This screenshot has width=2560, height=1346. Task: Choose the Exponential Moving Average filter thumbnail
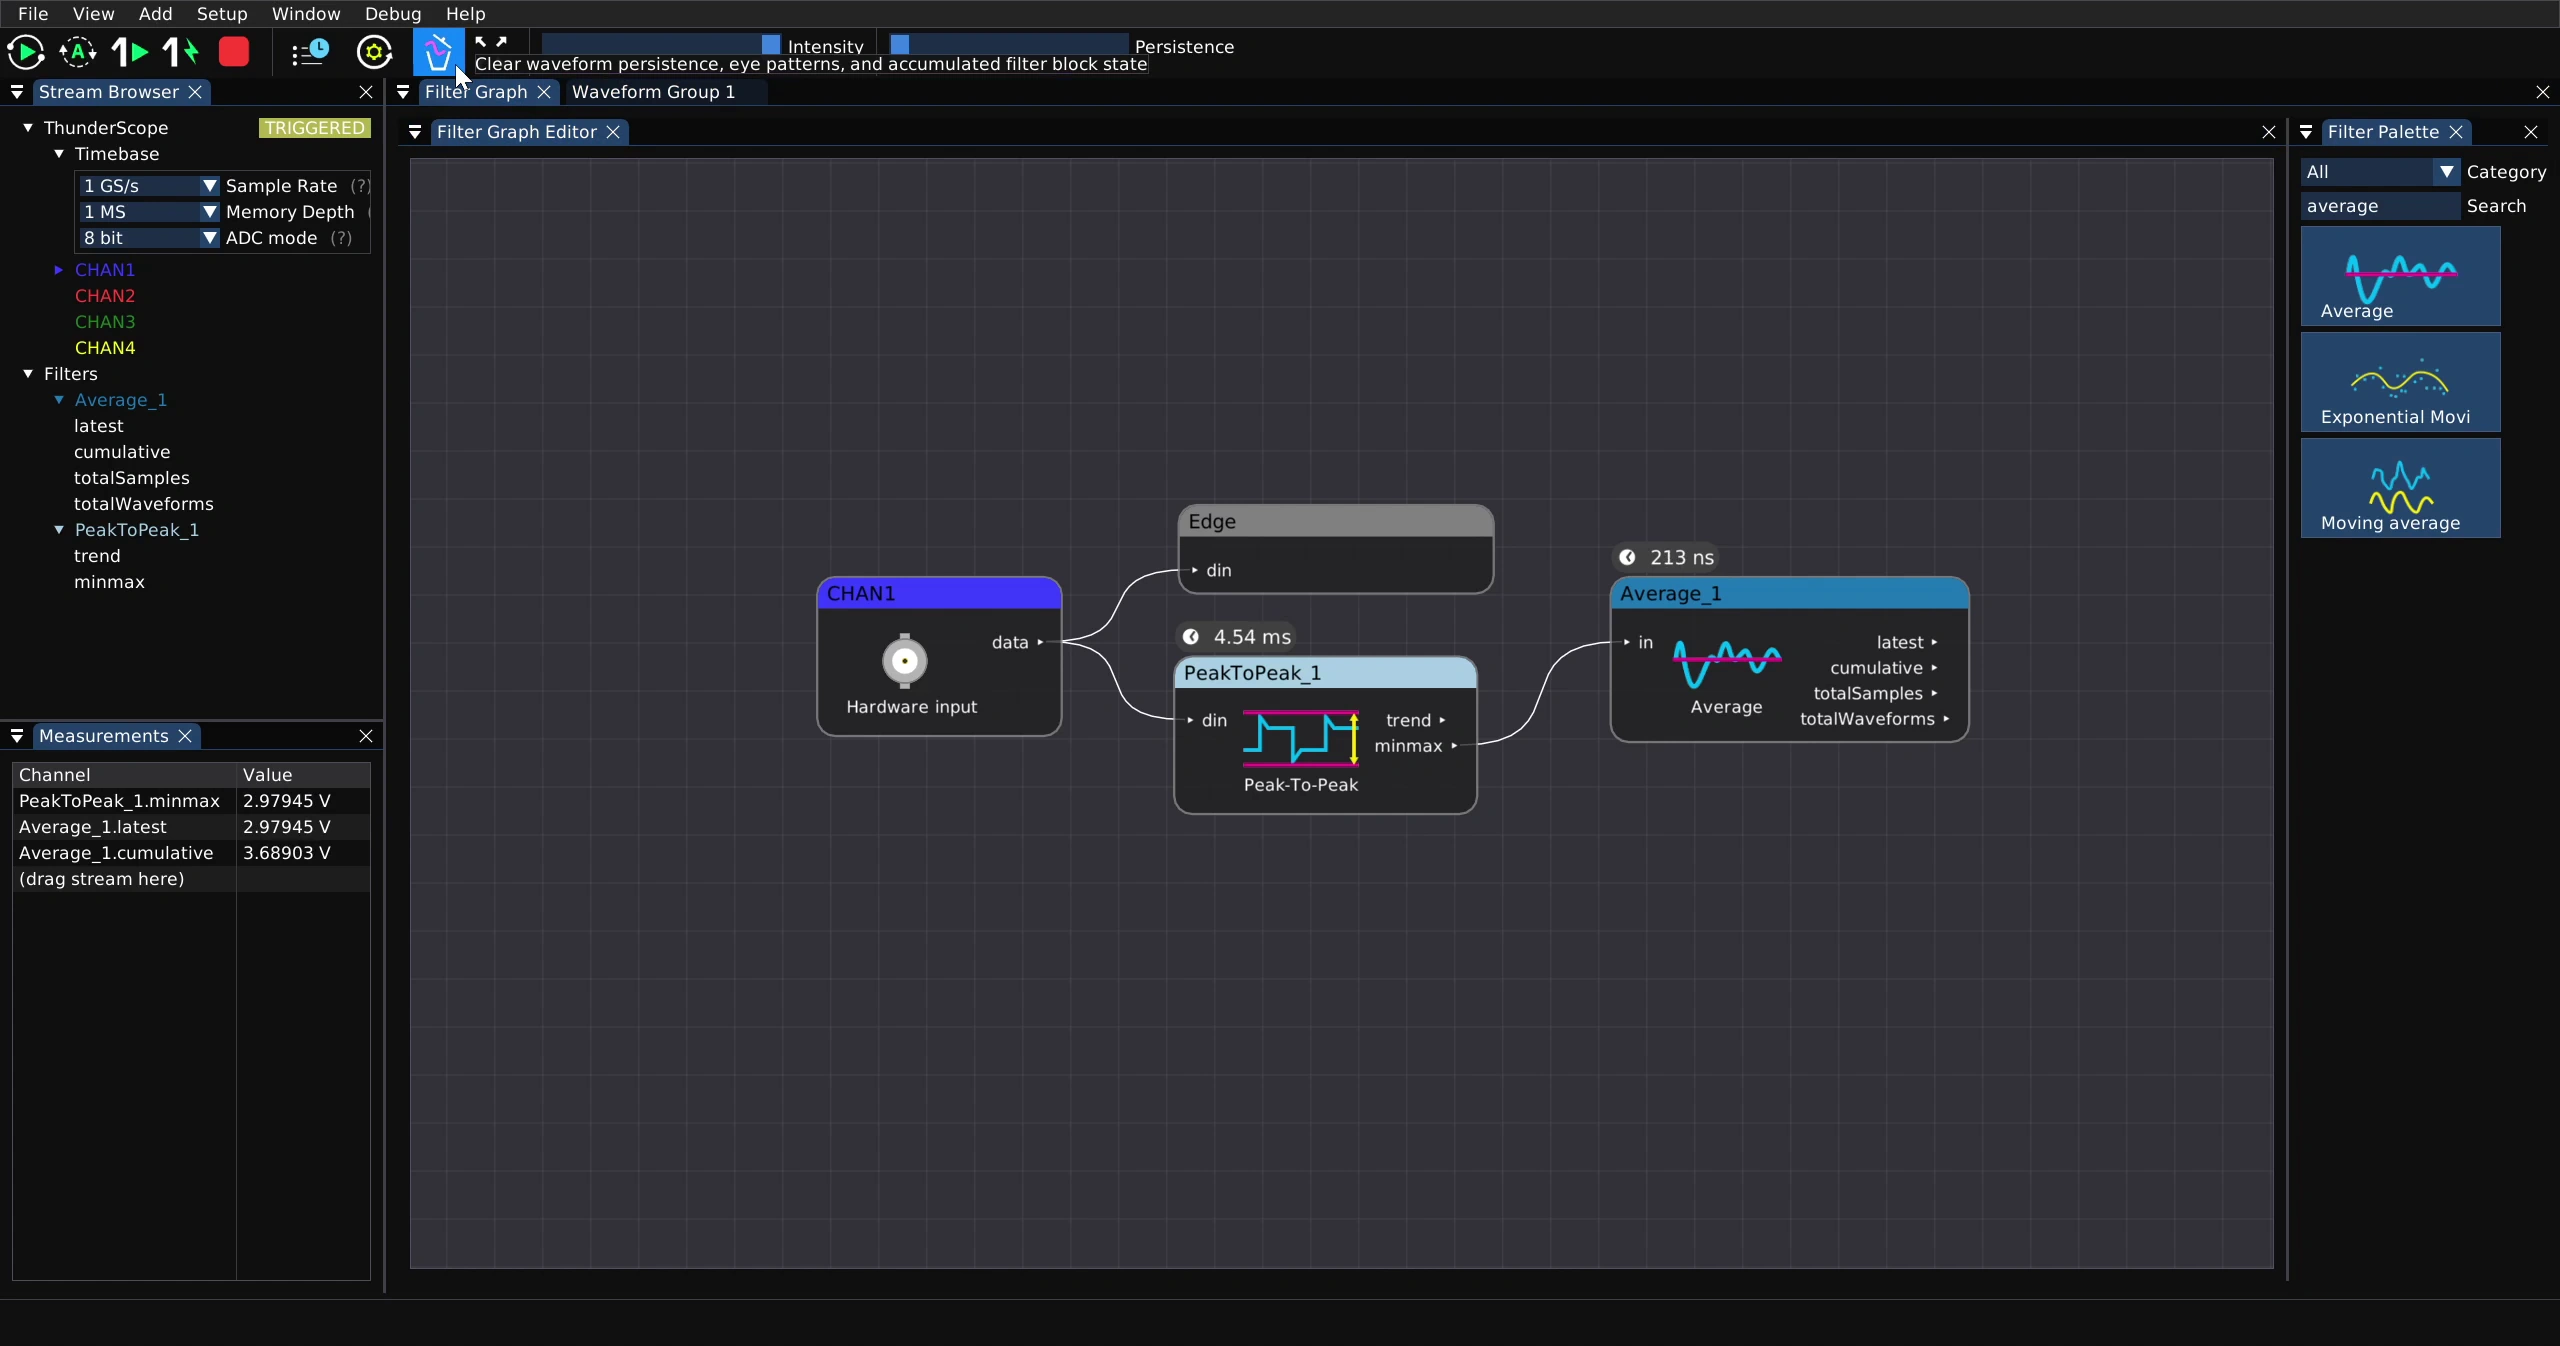2400,382
